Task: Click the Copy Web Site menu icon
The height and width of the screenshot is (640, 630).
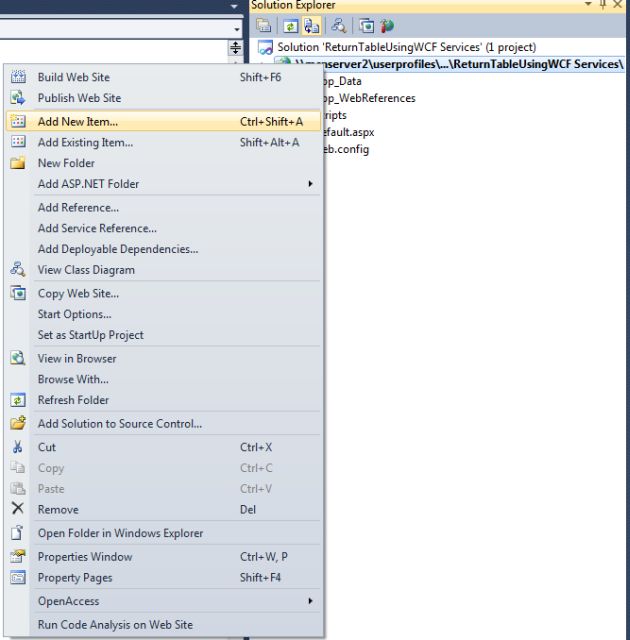Action: [18, 293]
